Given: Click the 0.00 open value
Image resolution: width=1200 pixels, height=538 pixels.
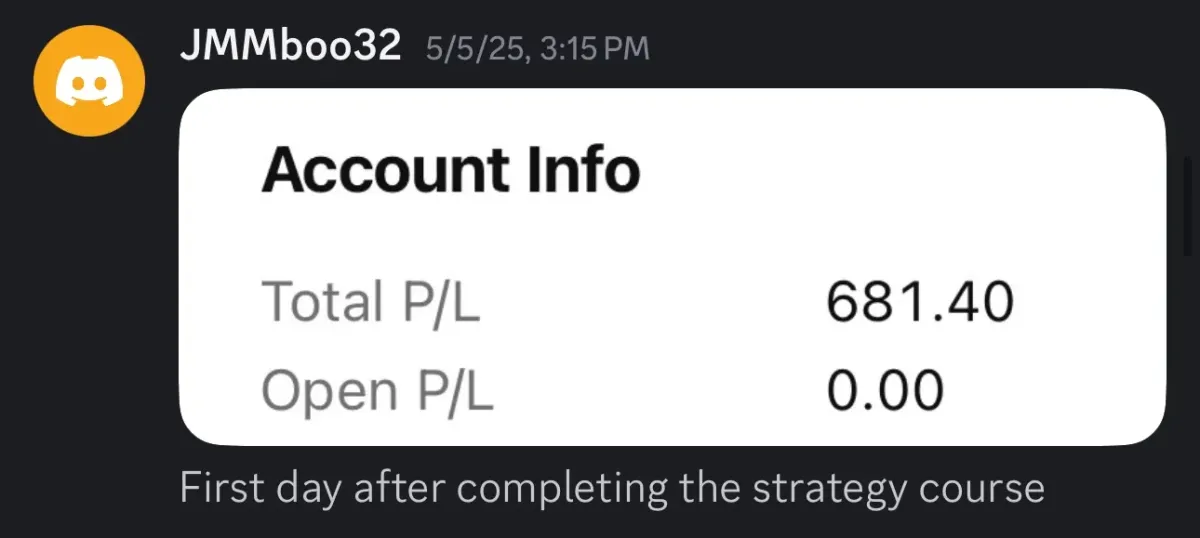Looking at the screenshot, I should [x=885, y=389].
